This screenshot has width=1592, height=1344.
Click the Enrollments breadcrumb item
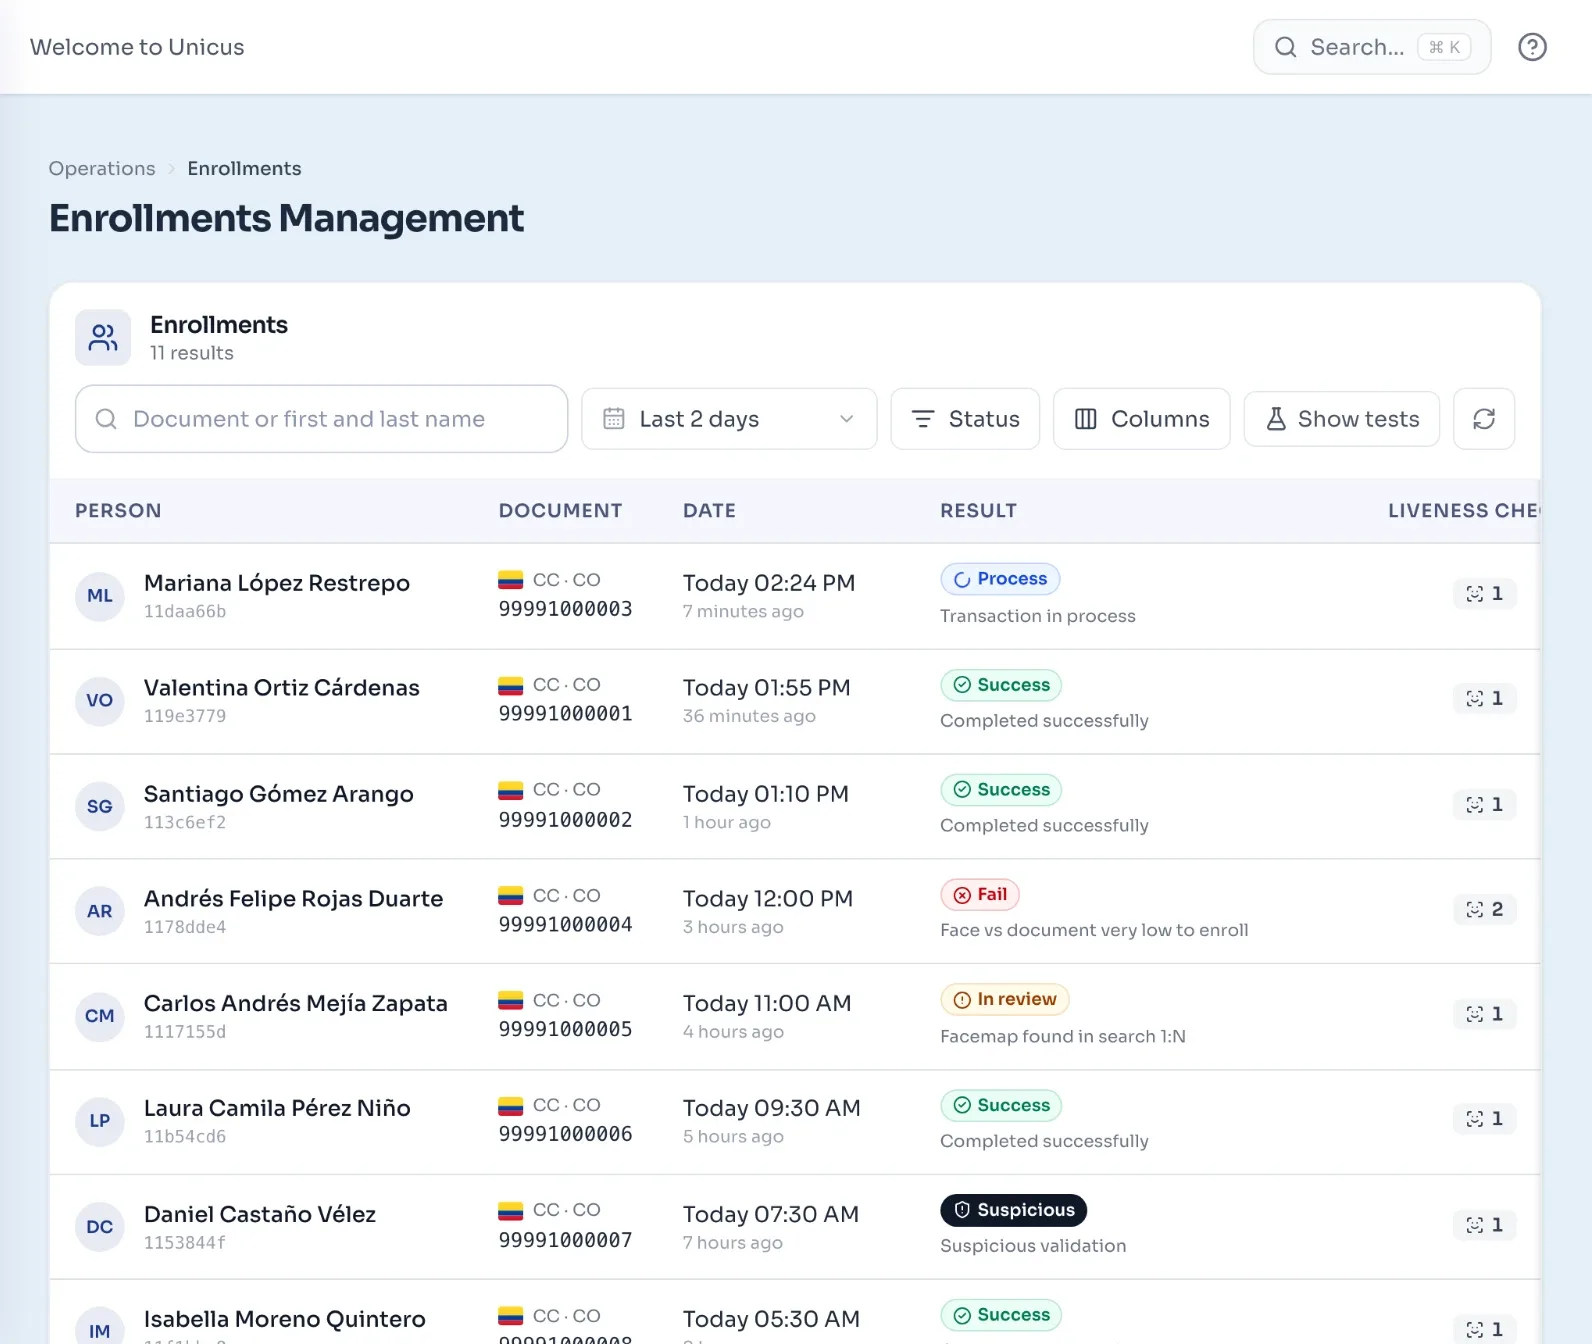244,169
